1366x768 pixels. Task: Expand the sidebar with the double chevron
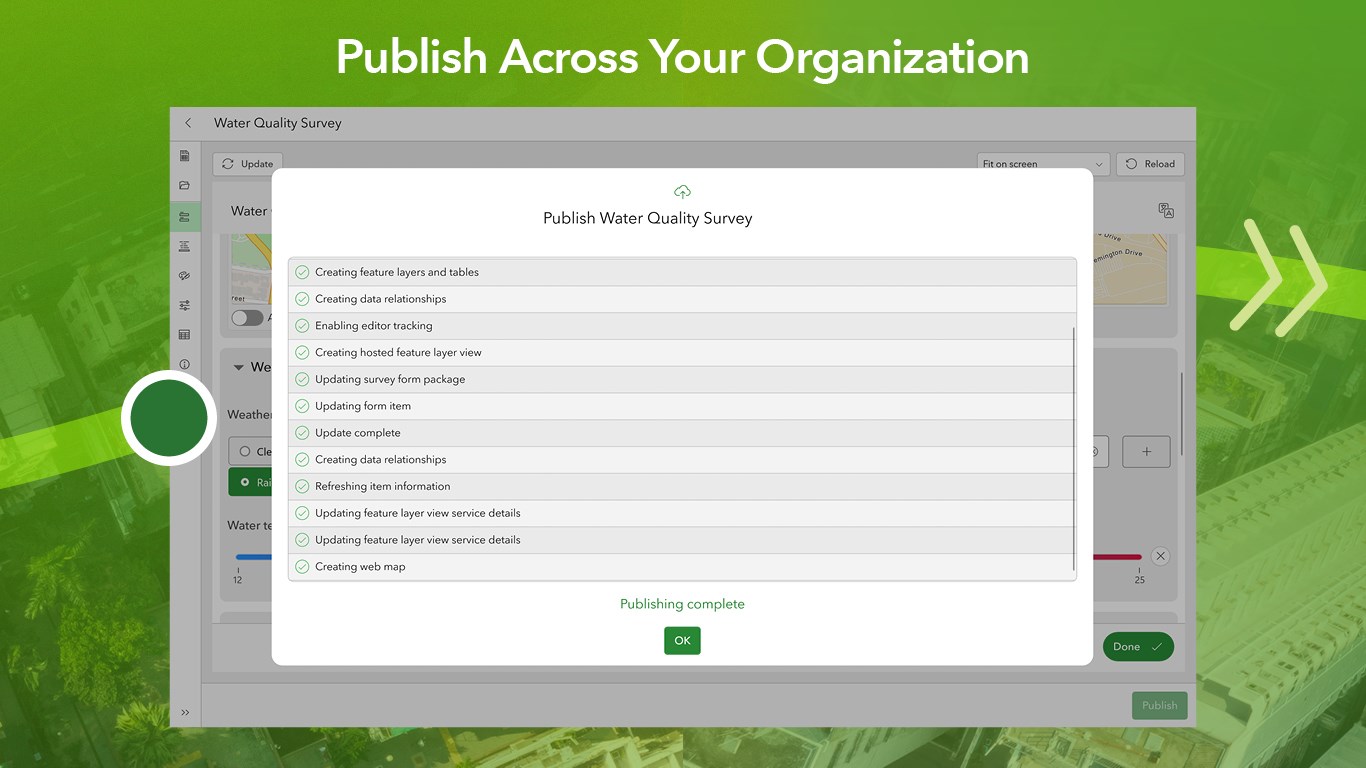click(185, 712)
